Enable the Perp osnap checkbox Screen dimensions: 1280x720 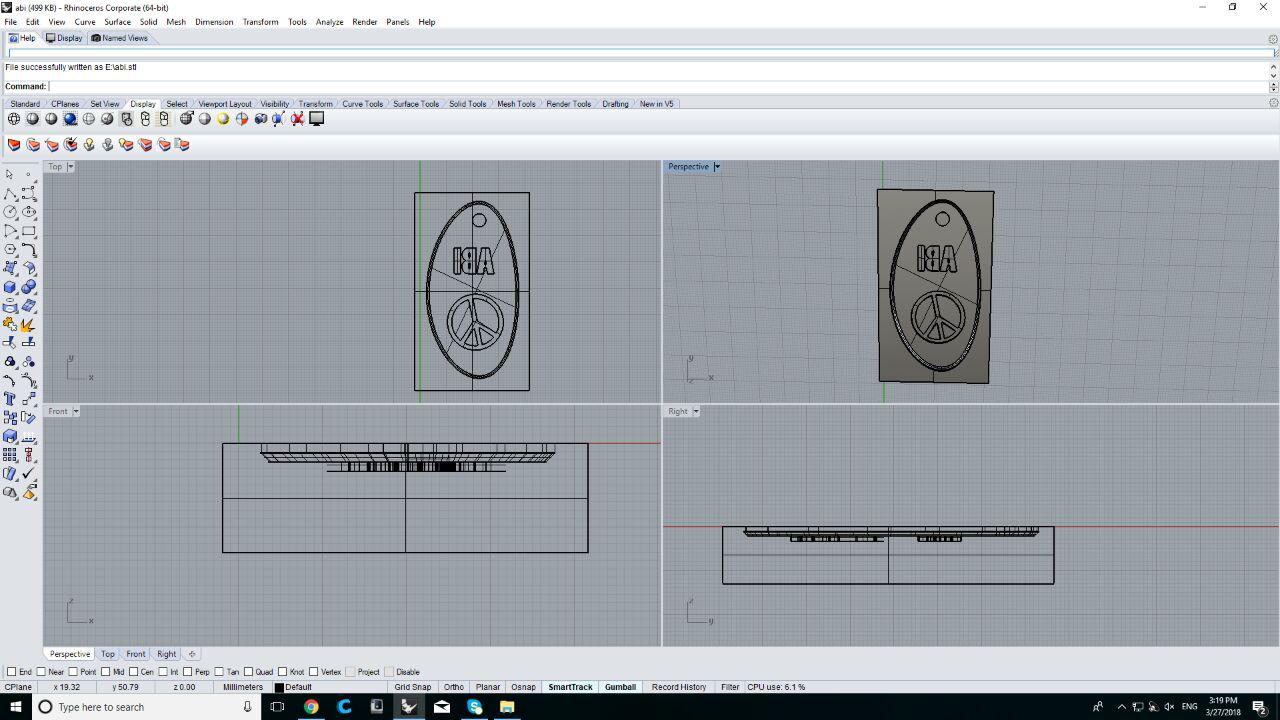(x=188, y=672)
